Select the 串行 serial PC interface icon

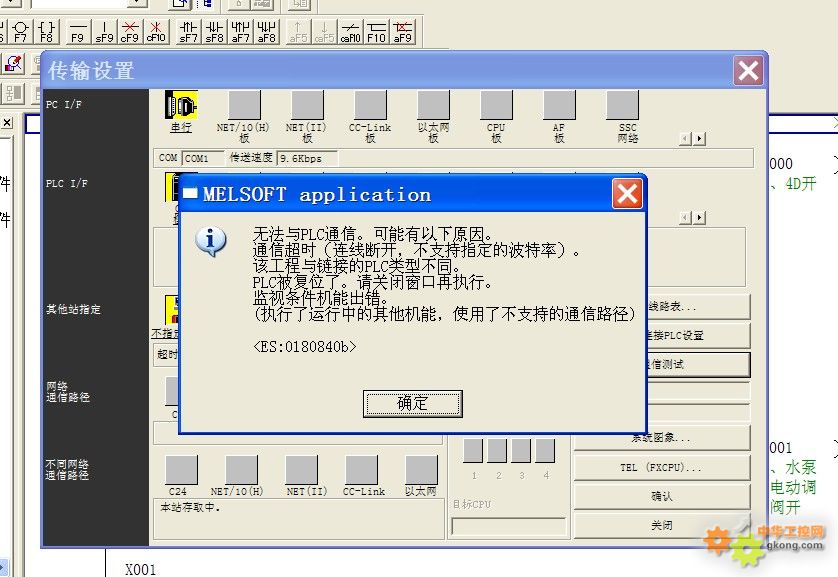181,105
